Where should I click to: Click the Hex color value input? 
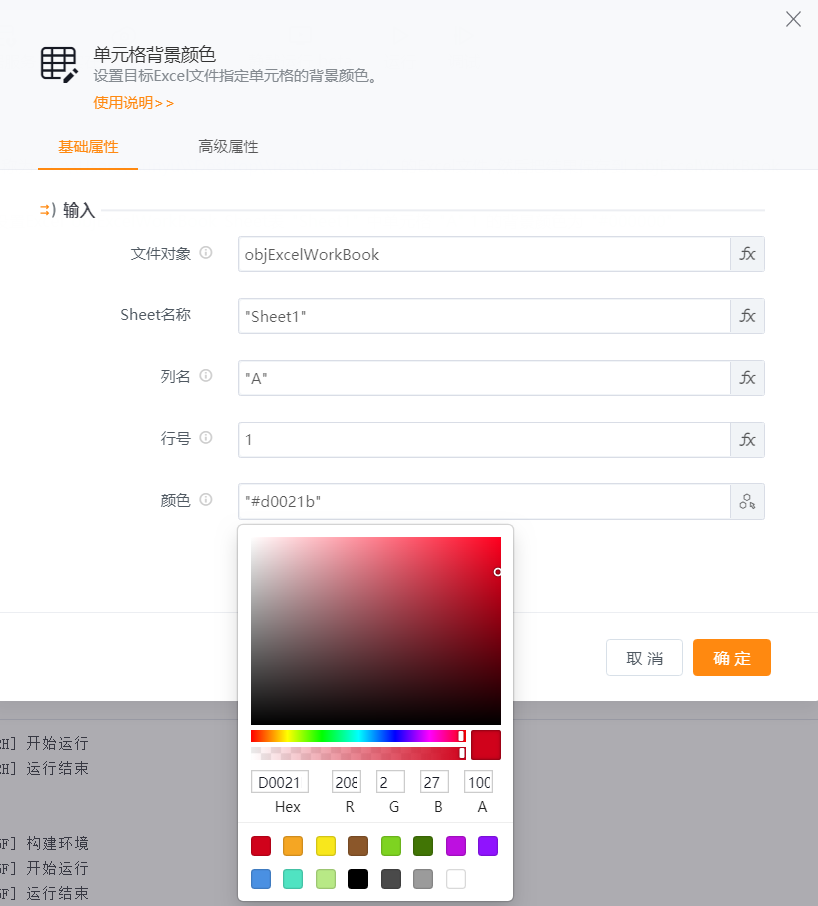pos(280,782)
